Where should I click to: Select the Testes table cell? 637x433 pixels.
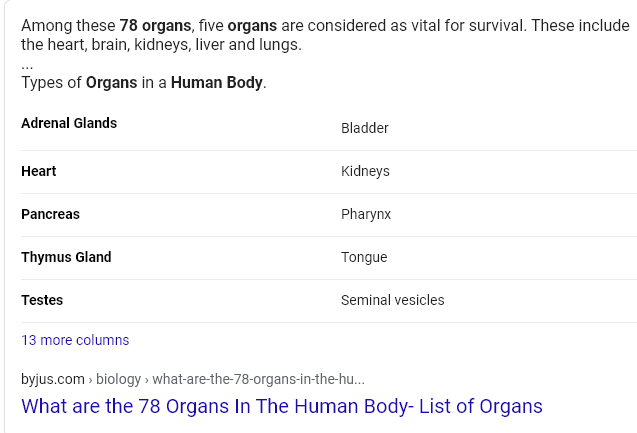[x=42, y=300]
